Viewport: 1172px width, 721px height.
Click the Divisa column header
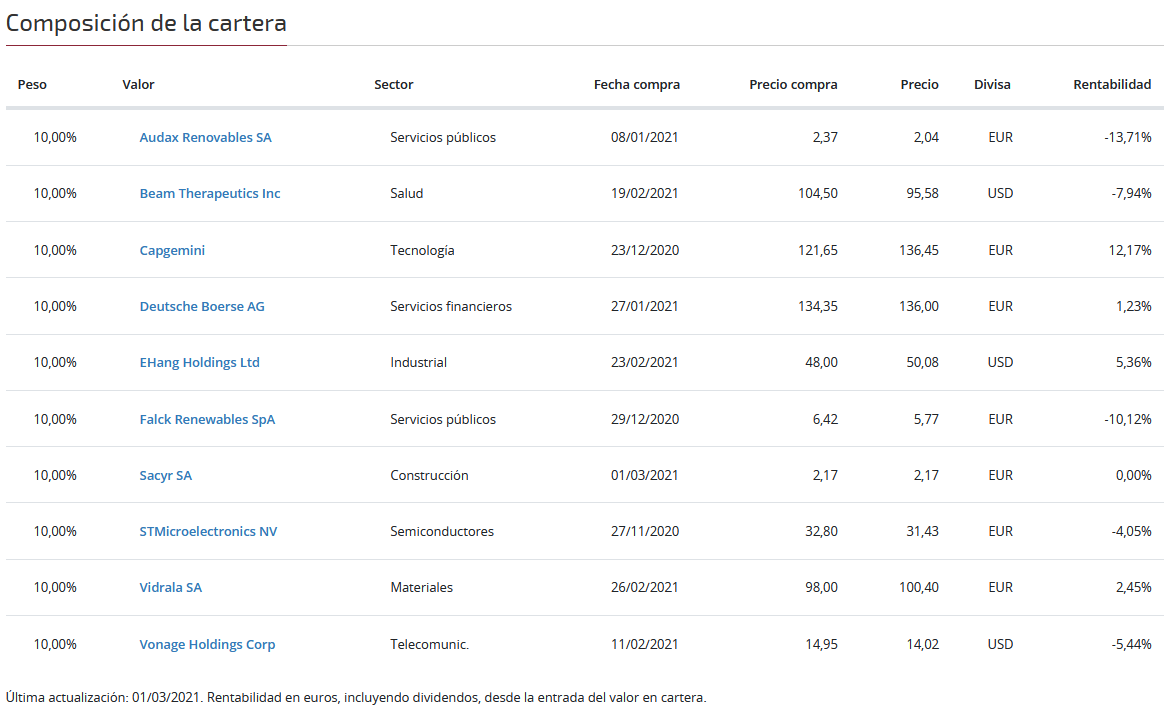[x=992, y=84]
